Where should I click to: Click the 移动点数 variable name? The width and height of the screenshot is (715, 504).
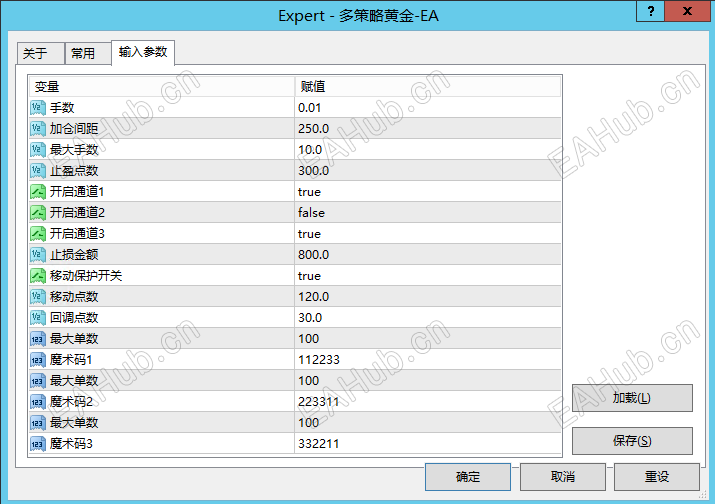click(74, 297)
